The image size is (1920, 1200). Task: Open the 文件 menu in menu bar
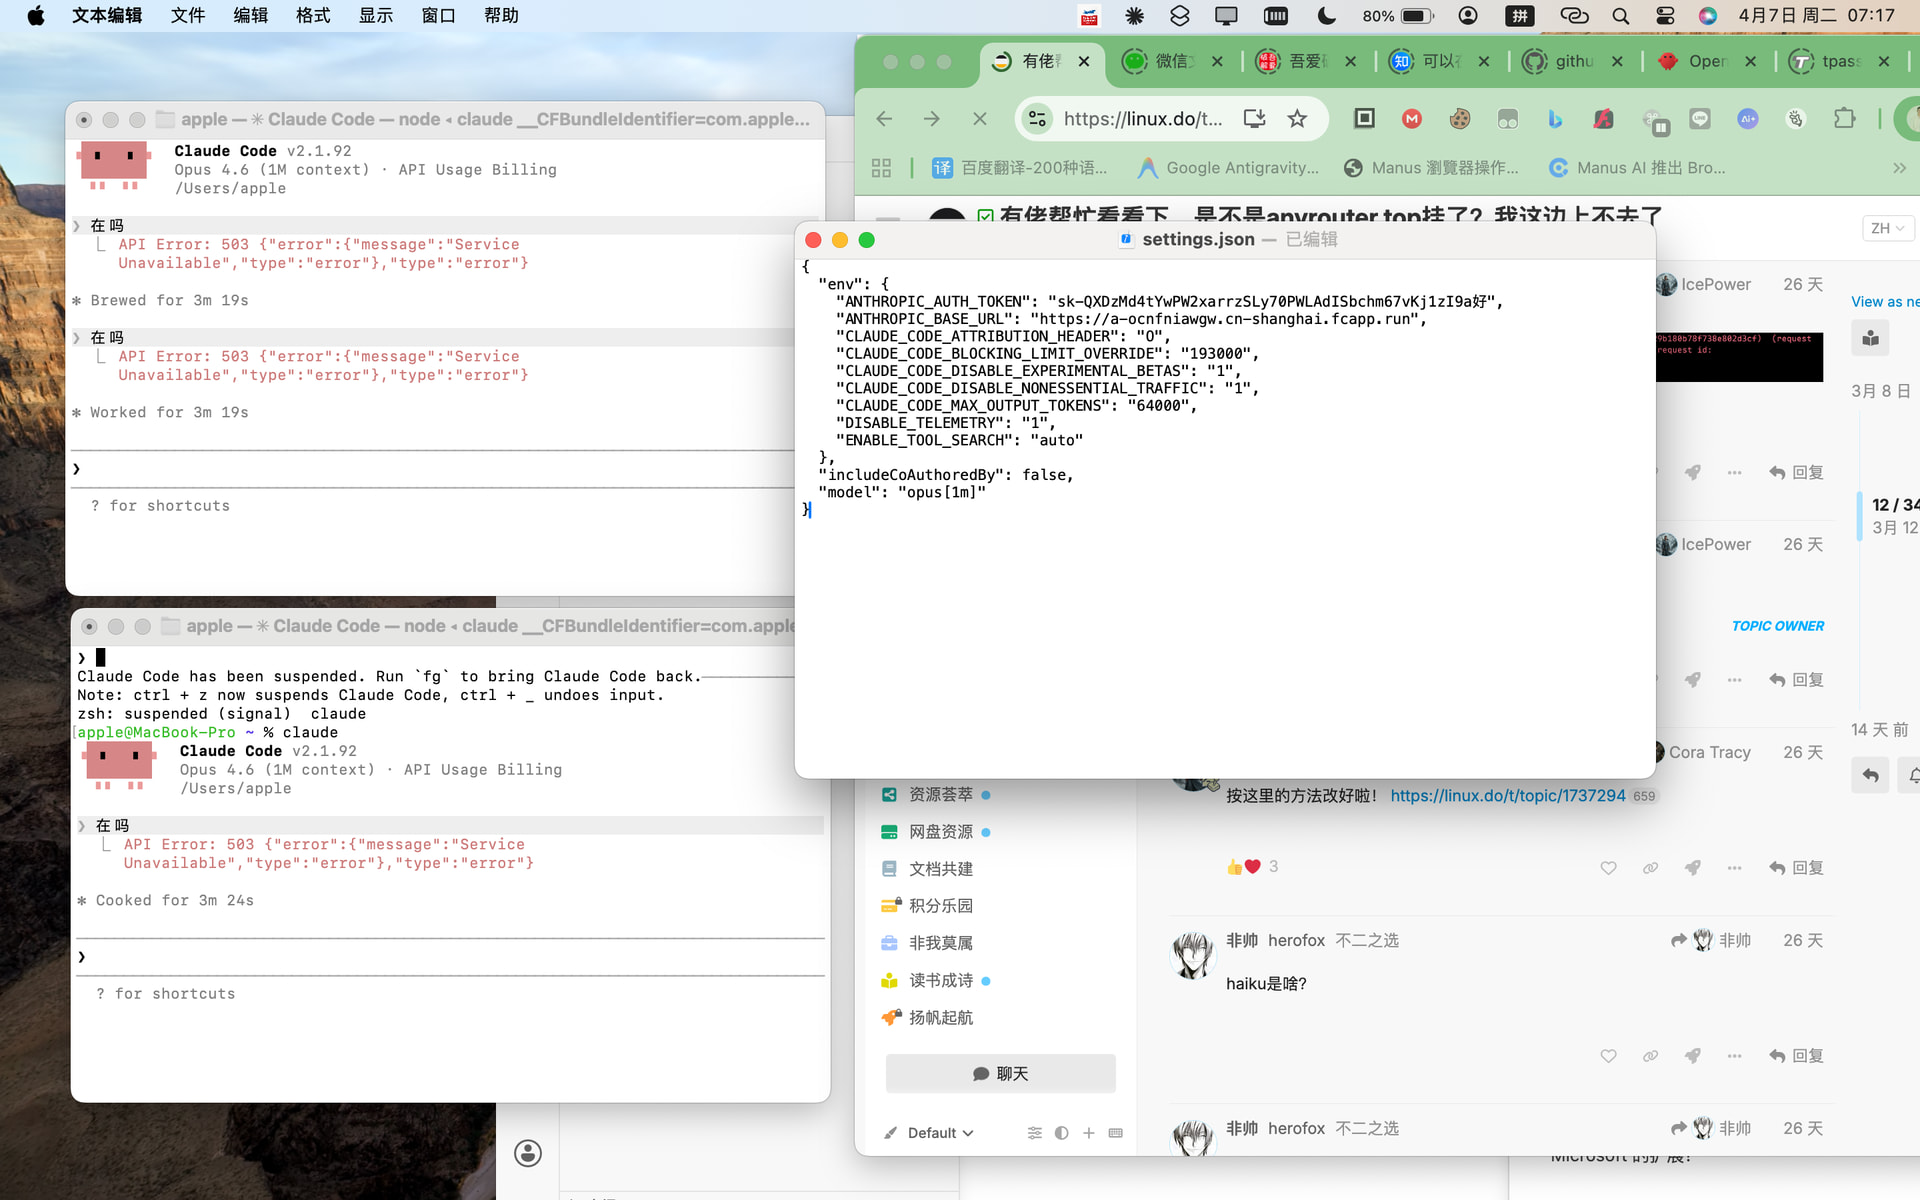click(x=188, y=15)
